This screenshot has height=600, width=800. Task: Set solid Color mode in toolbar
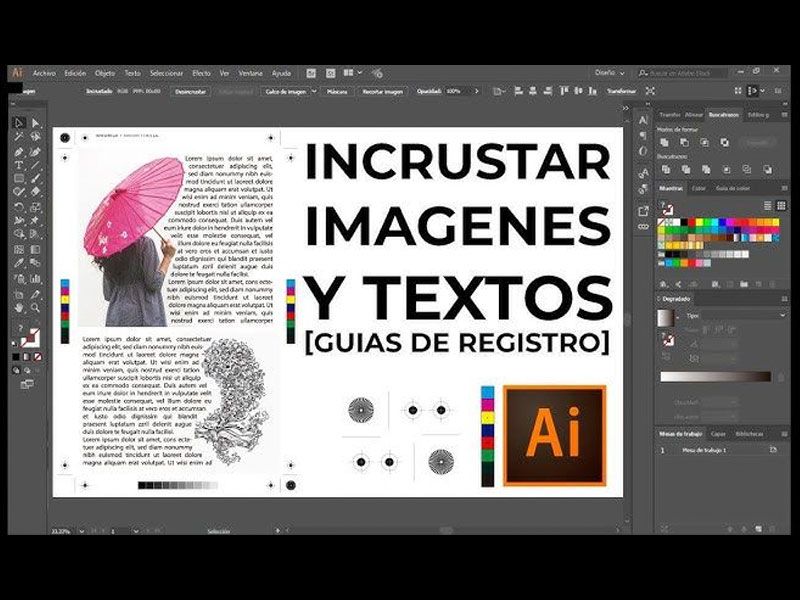[x=16, y=357]
